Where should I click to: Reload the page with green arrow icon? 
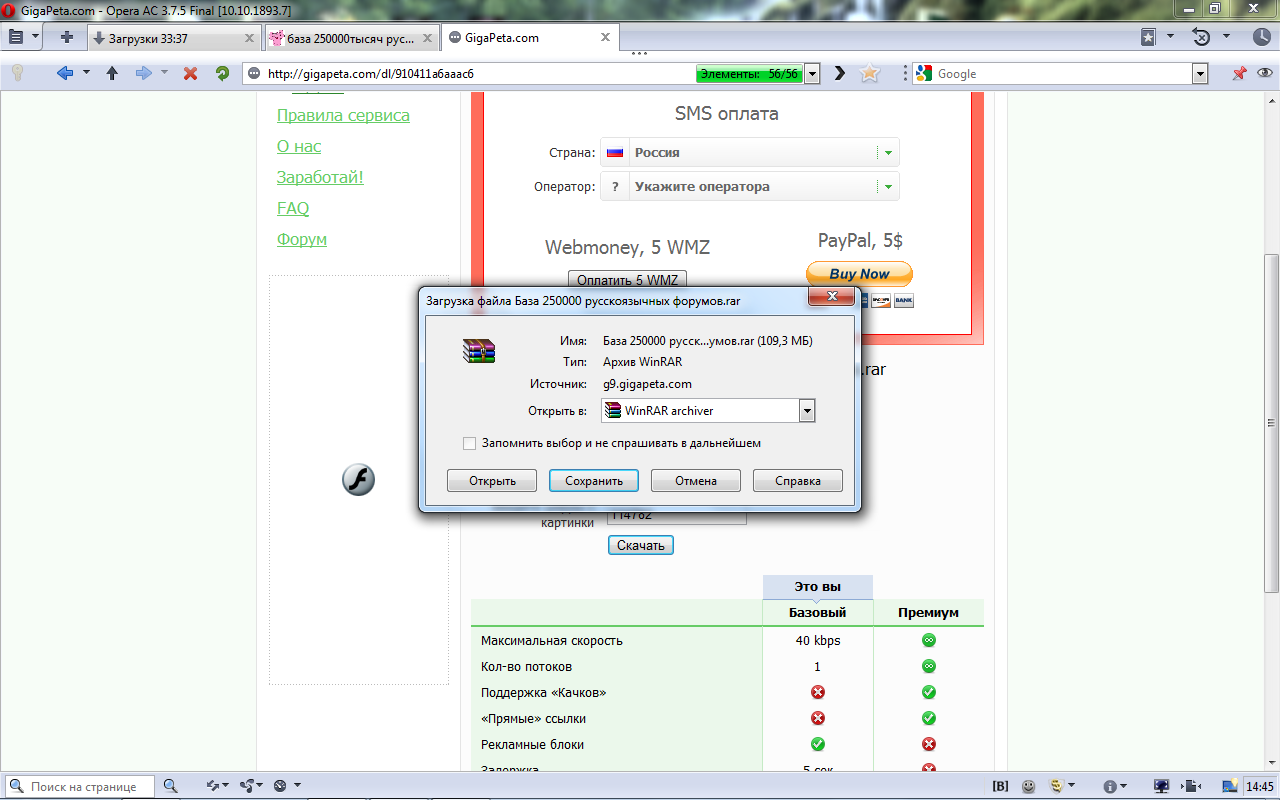tap(222, 73)
